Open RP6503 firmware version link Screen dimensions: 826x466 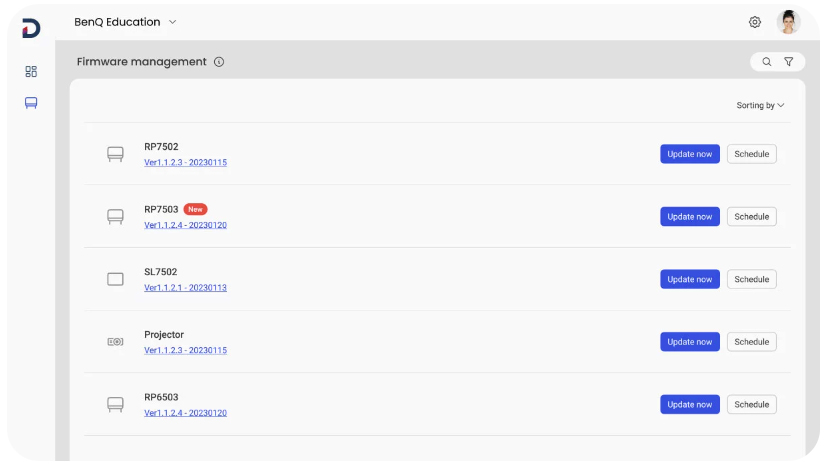pos(185,413)
